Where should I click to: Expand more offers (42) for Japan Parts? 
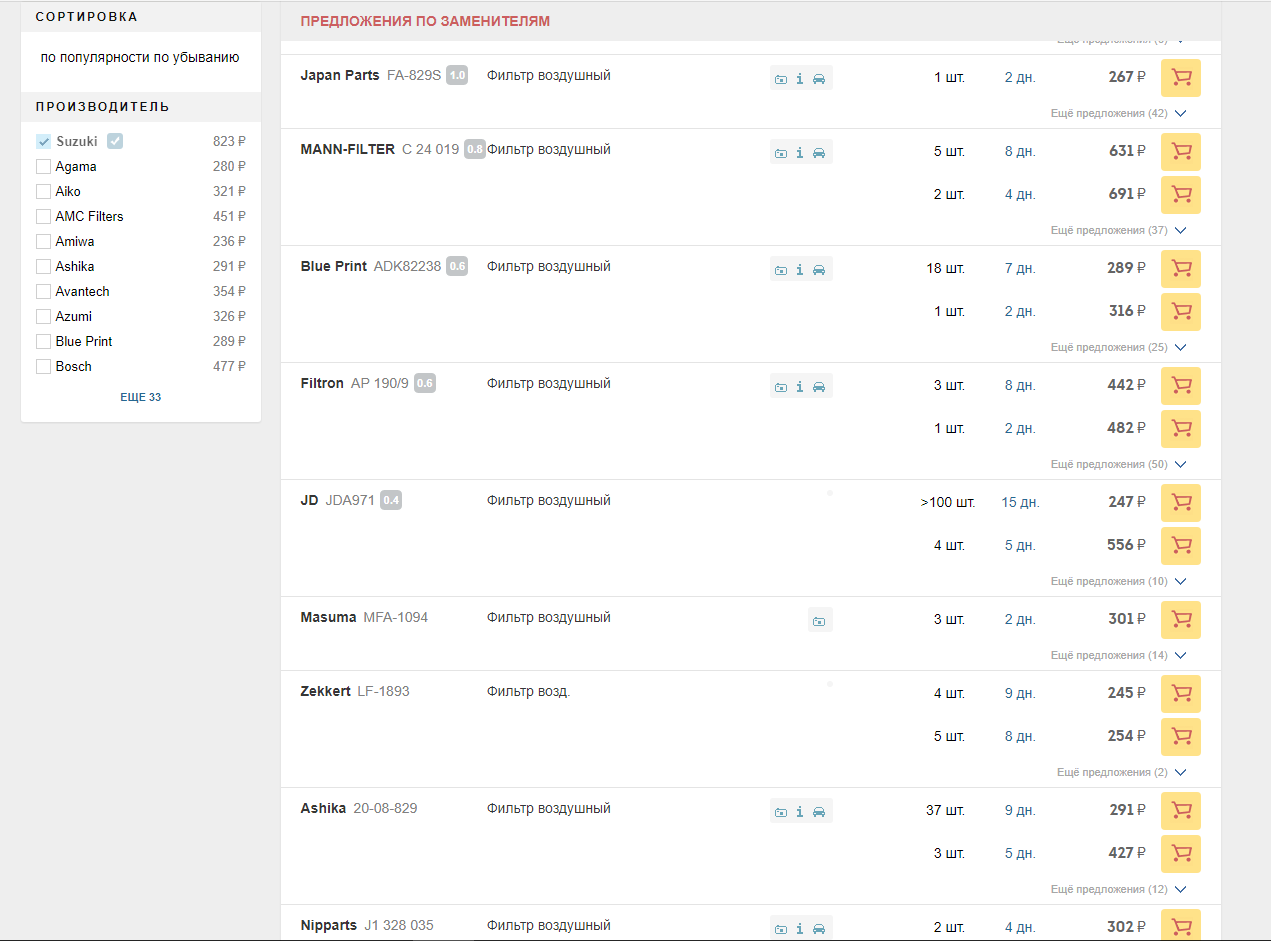pos(1117,113)
